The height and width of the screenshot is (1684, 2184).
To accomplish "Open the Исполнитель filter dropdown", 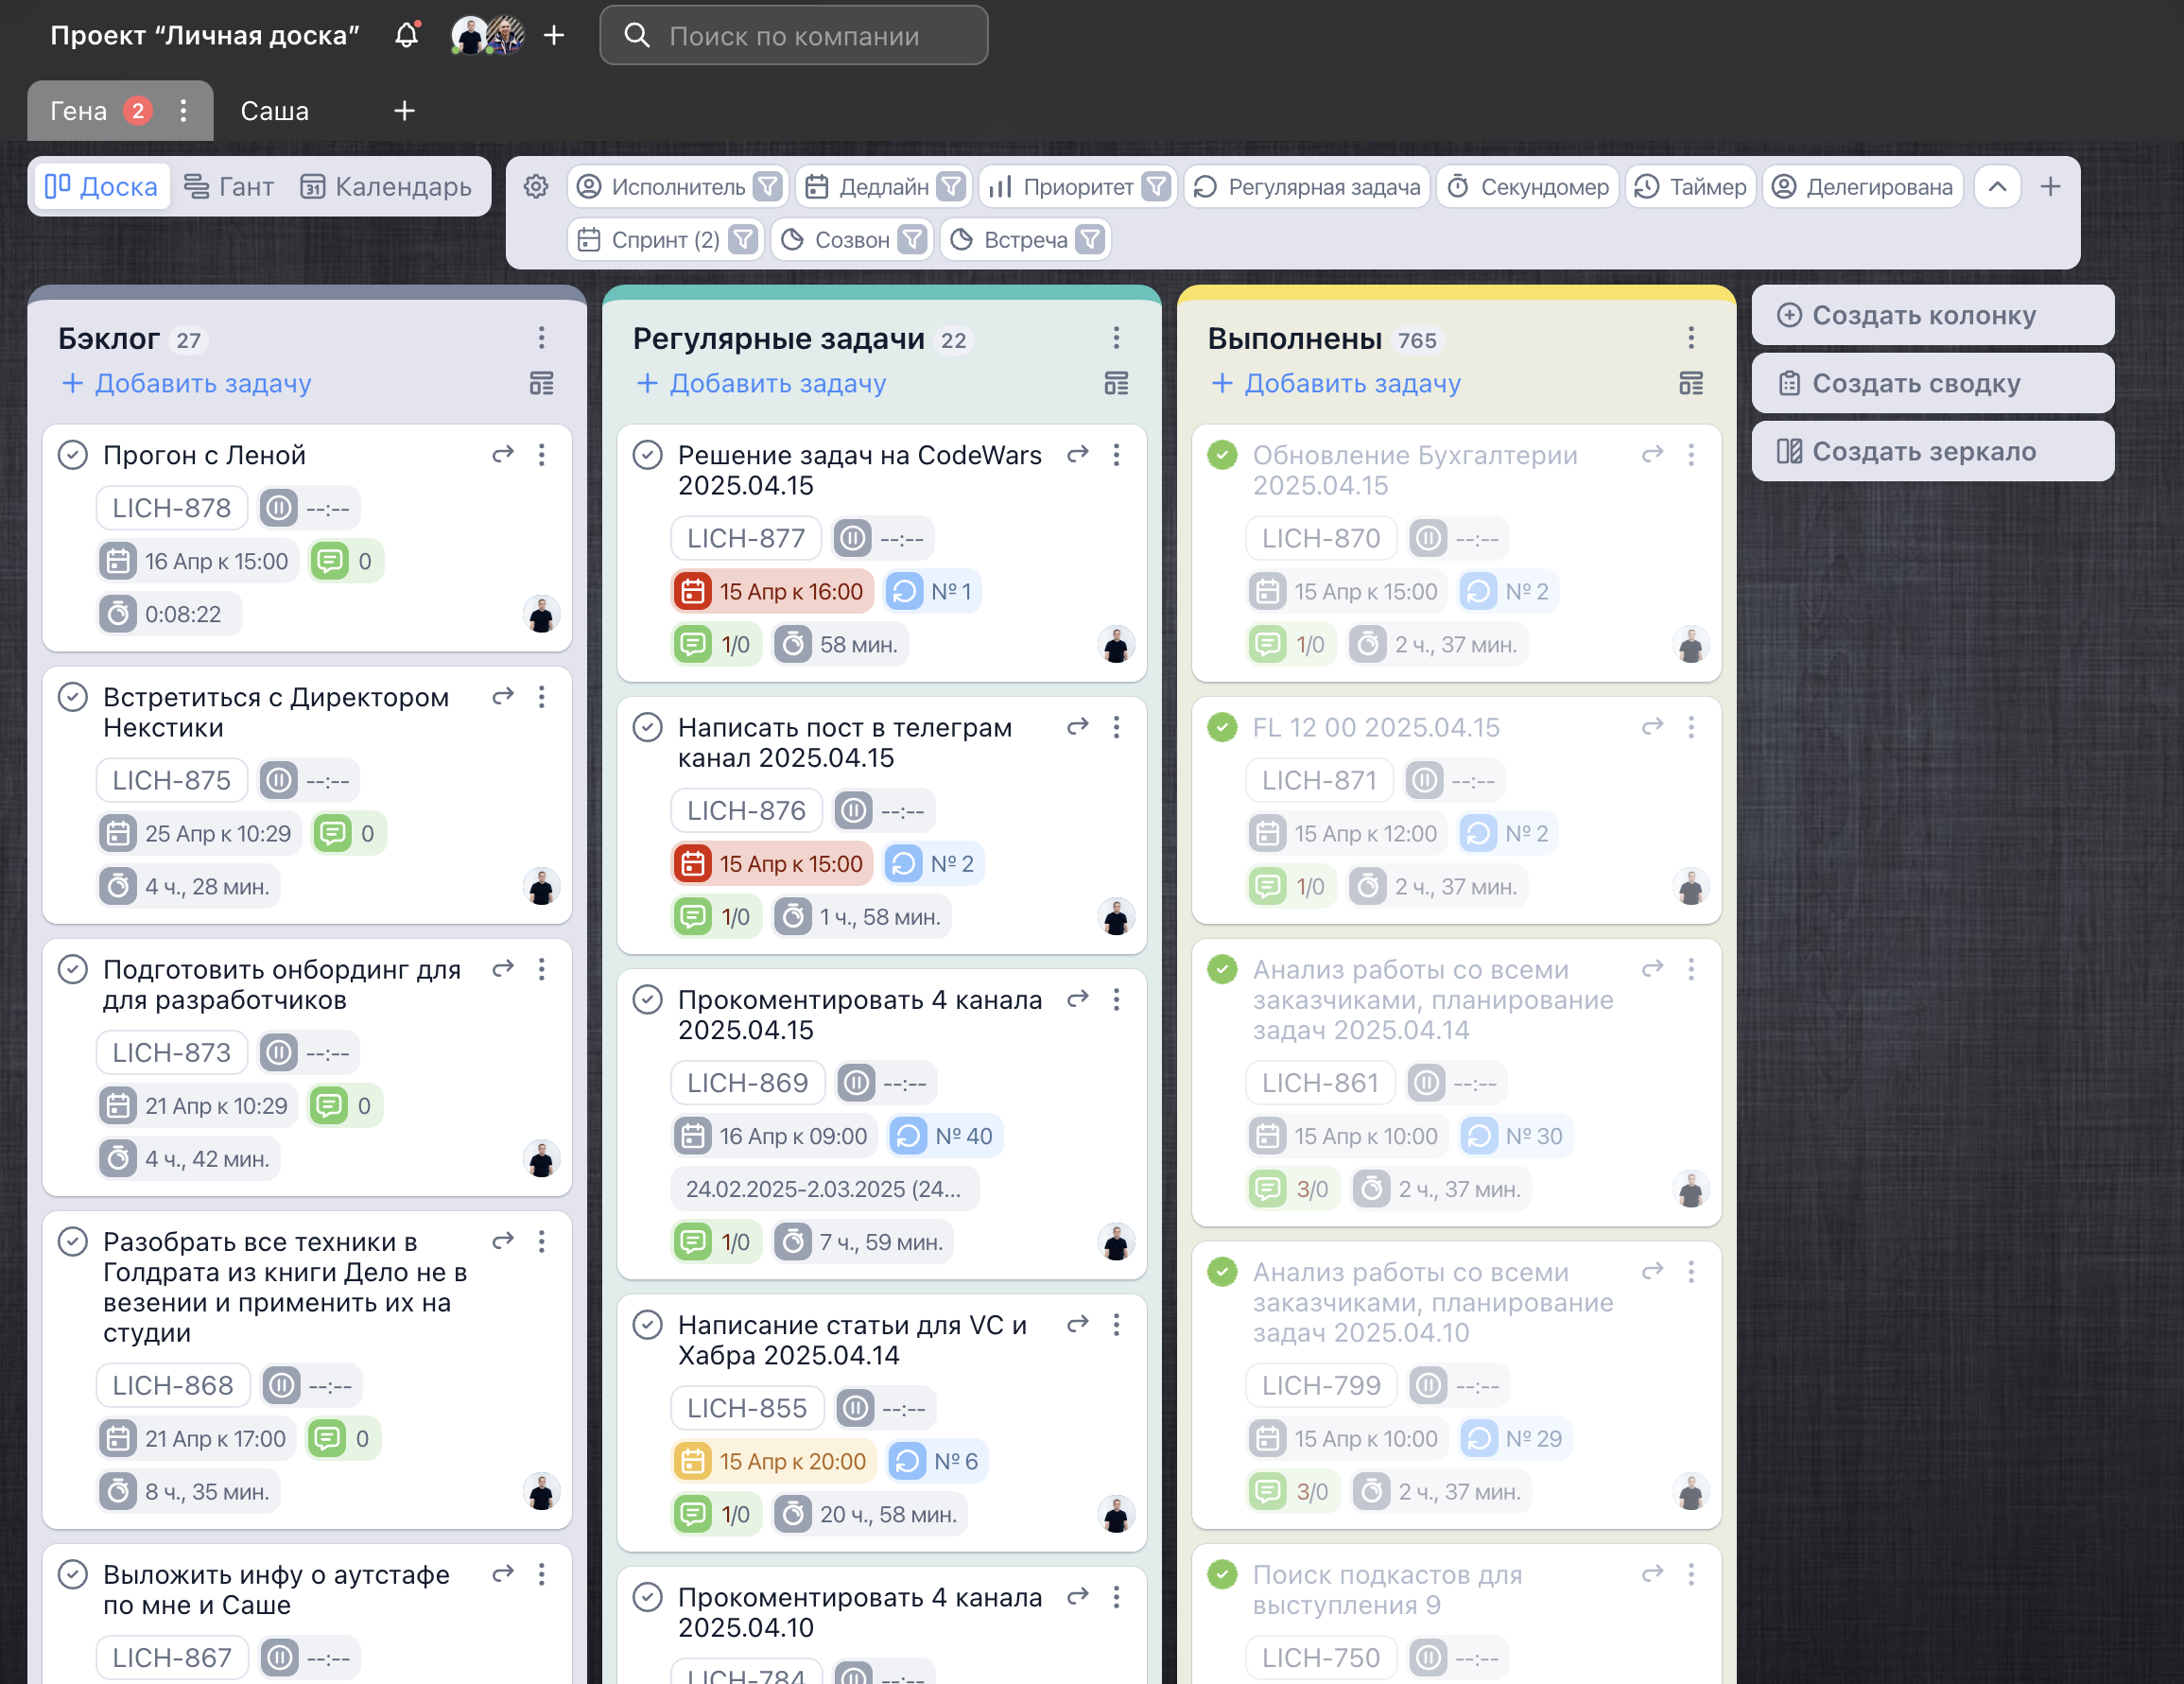I will pos(767,187).
